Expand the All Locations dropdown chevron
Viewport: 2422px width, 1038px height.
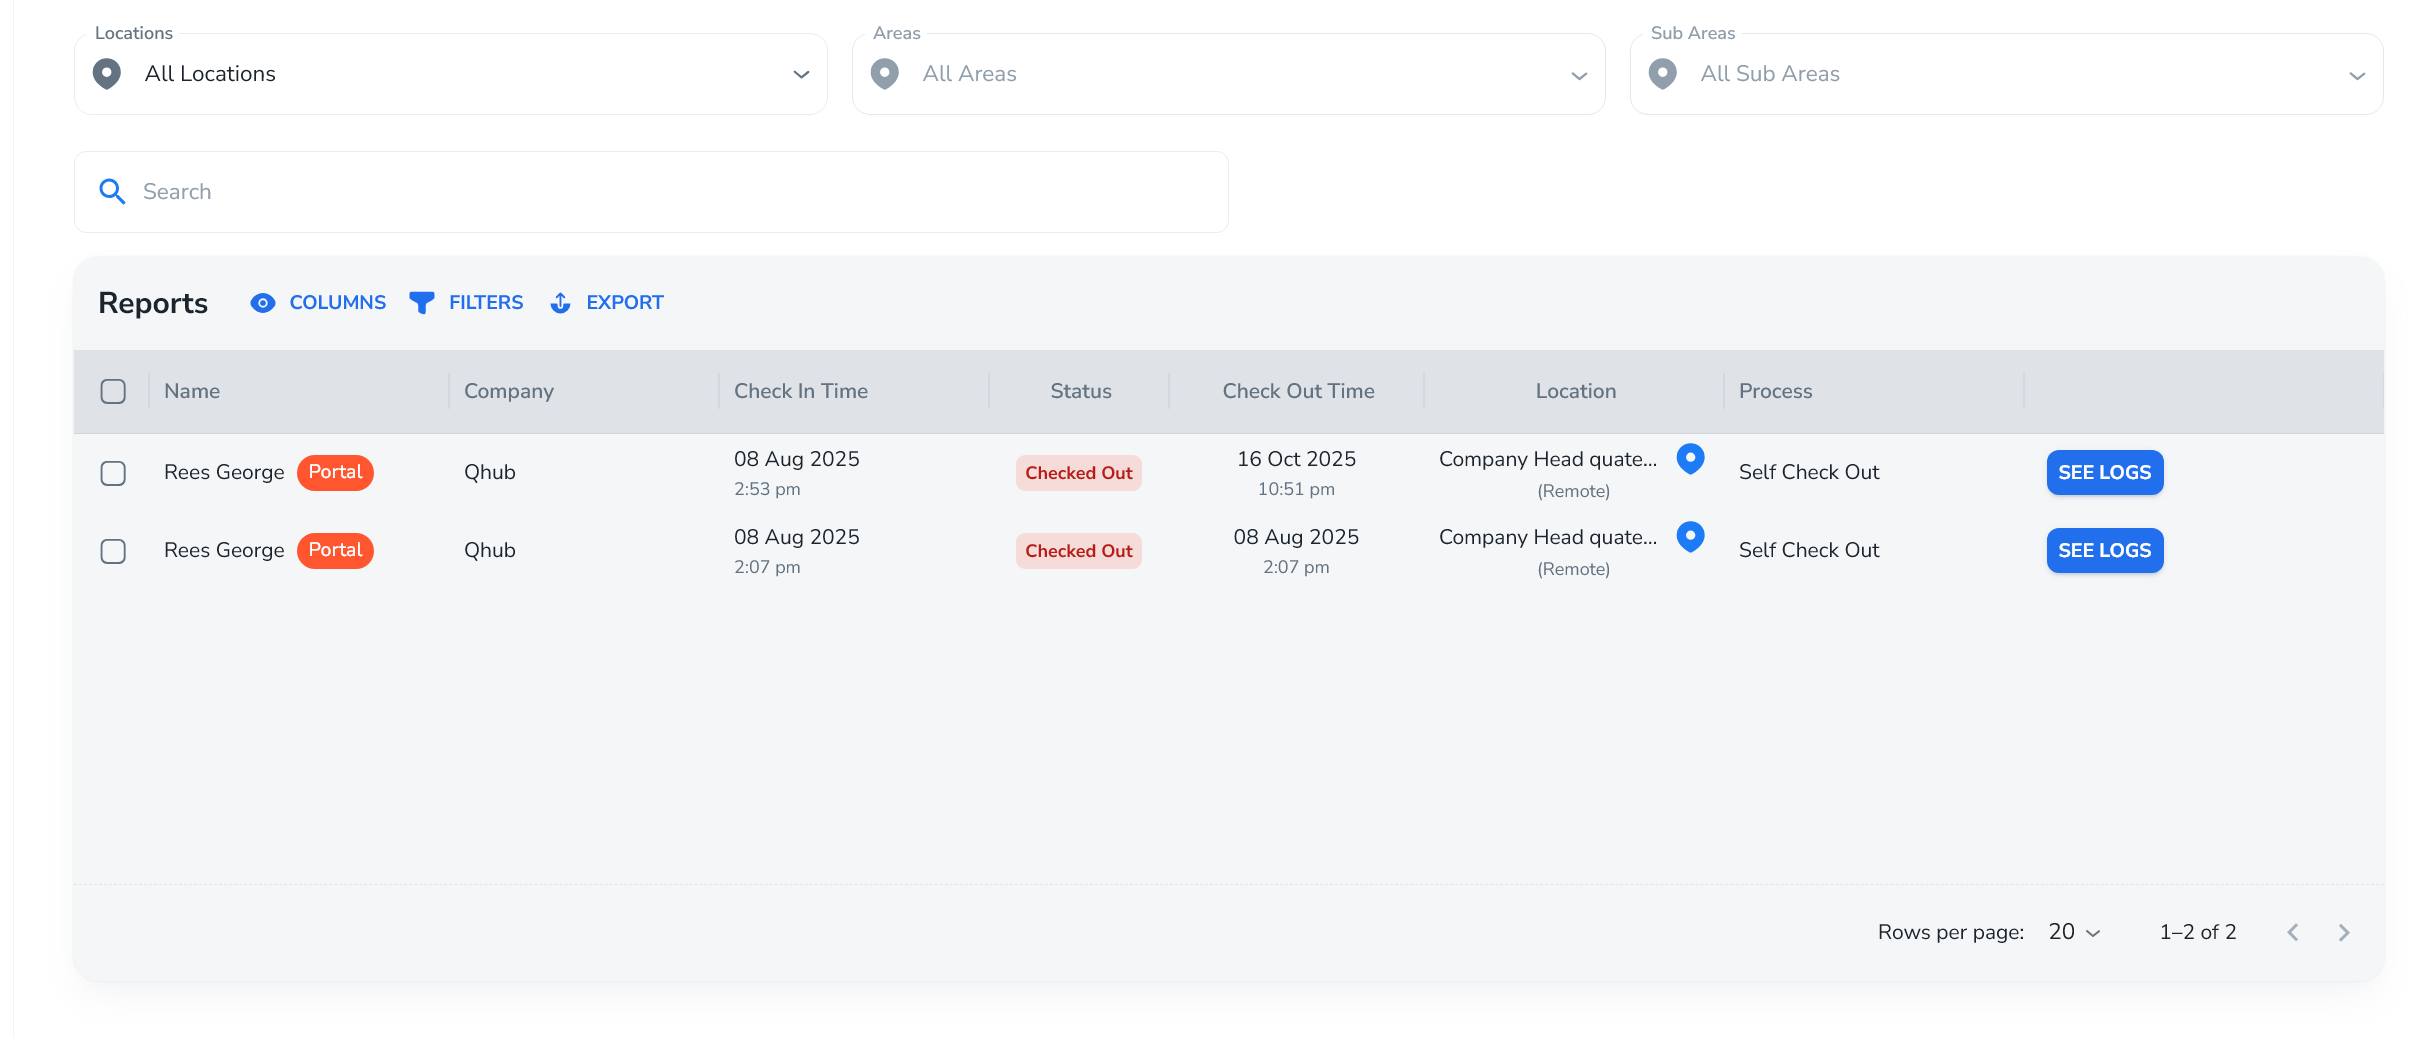(801, 75)
